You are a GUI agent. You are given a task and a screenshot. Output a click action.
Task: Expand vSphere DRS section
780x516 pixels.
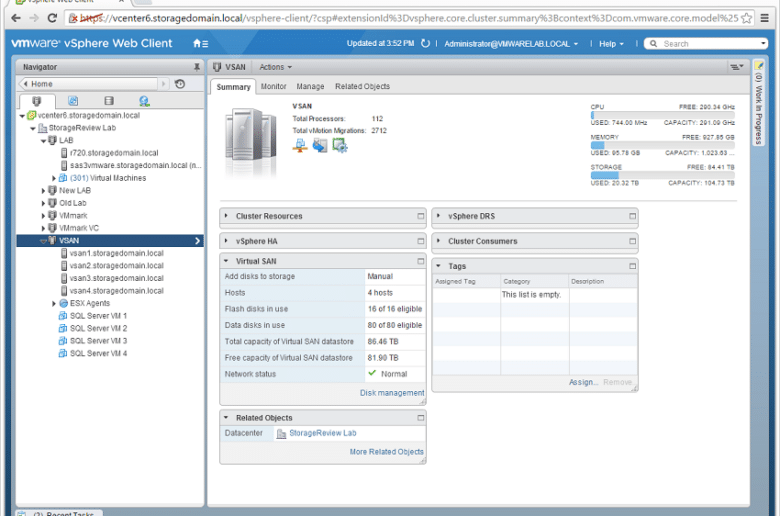click(438, 216)
